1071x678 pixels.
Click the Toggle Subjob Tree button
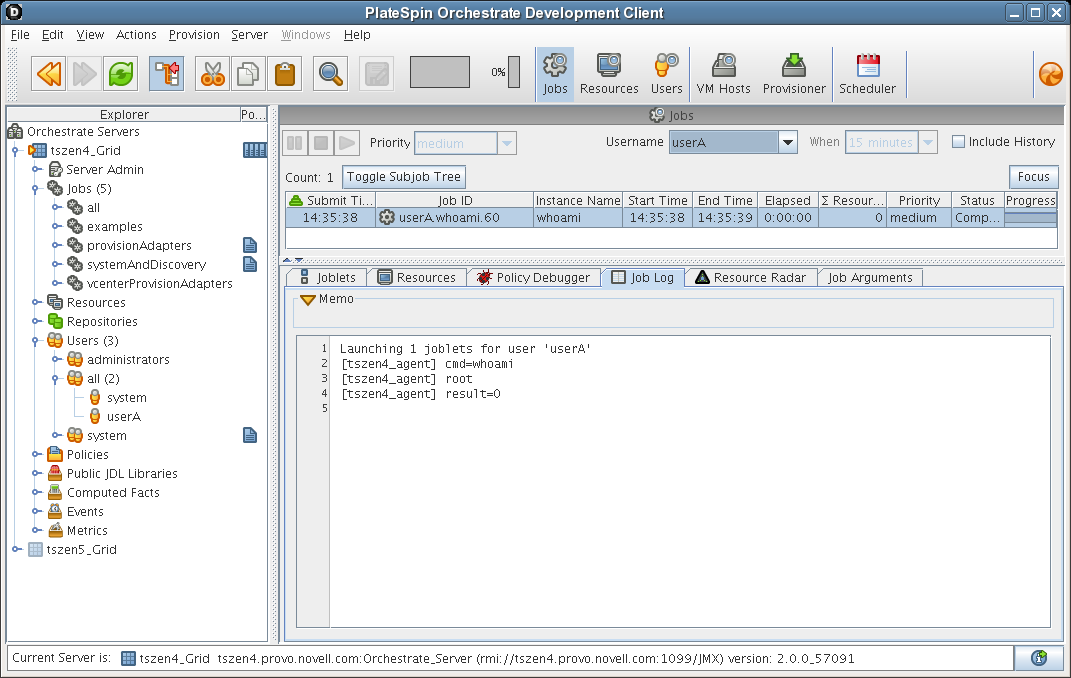(404, 177)
